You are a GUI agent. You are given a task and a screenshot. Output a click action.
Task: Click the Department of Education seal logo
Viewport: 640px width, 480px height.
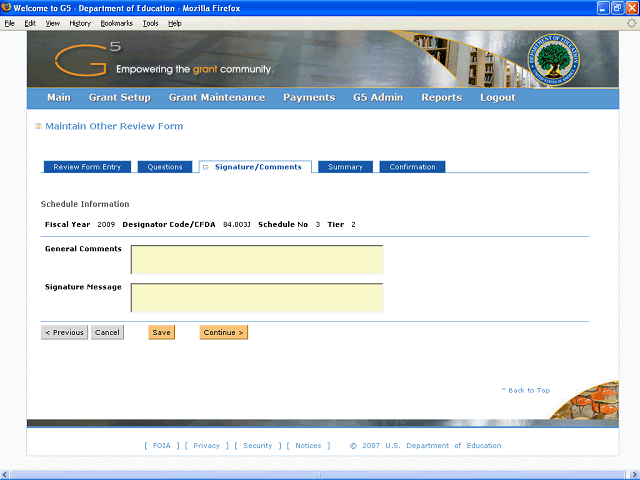pos(553,60)
